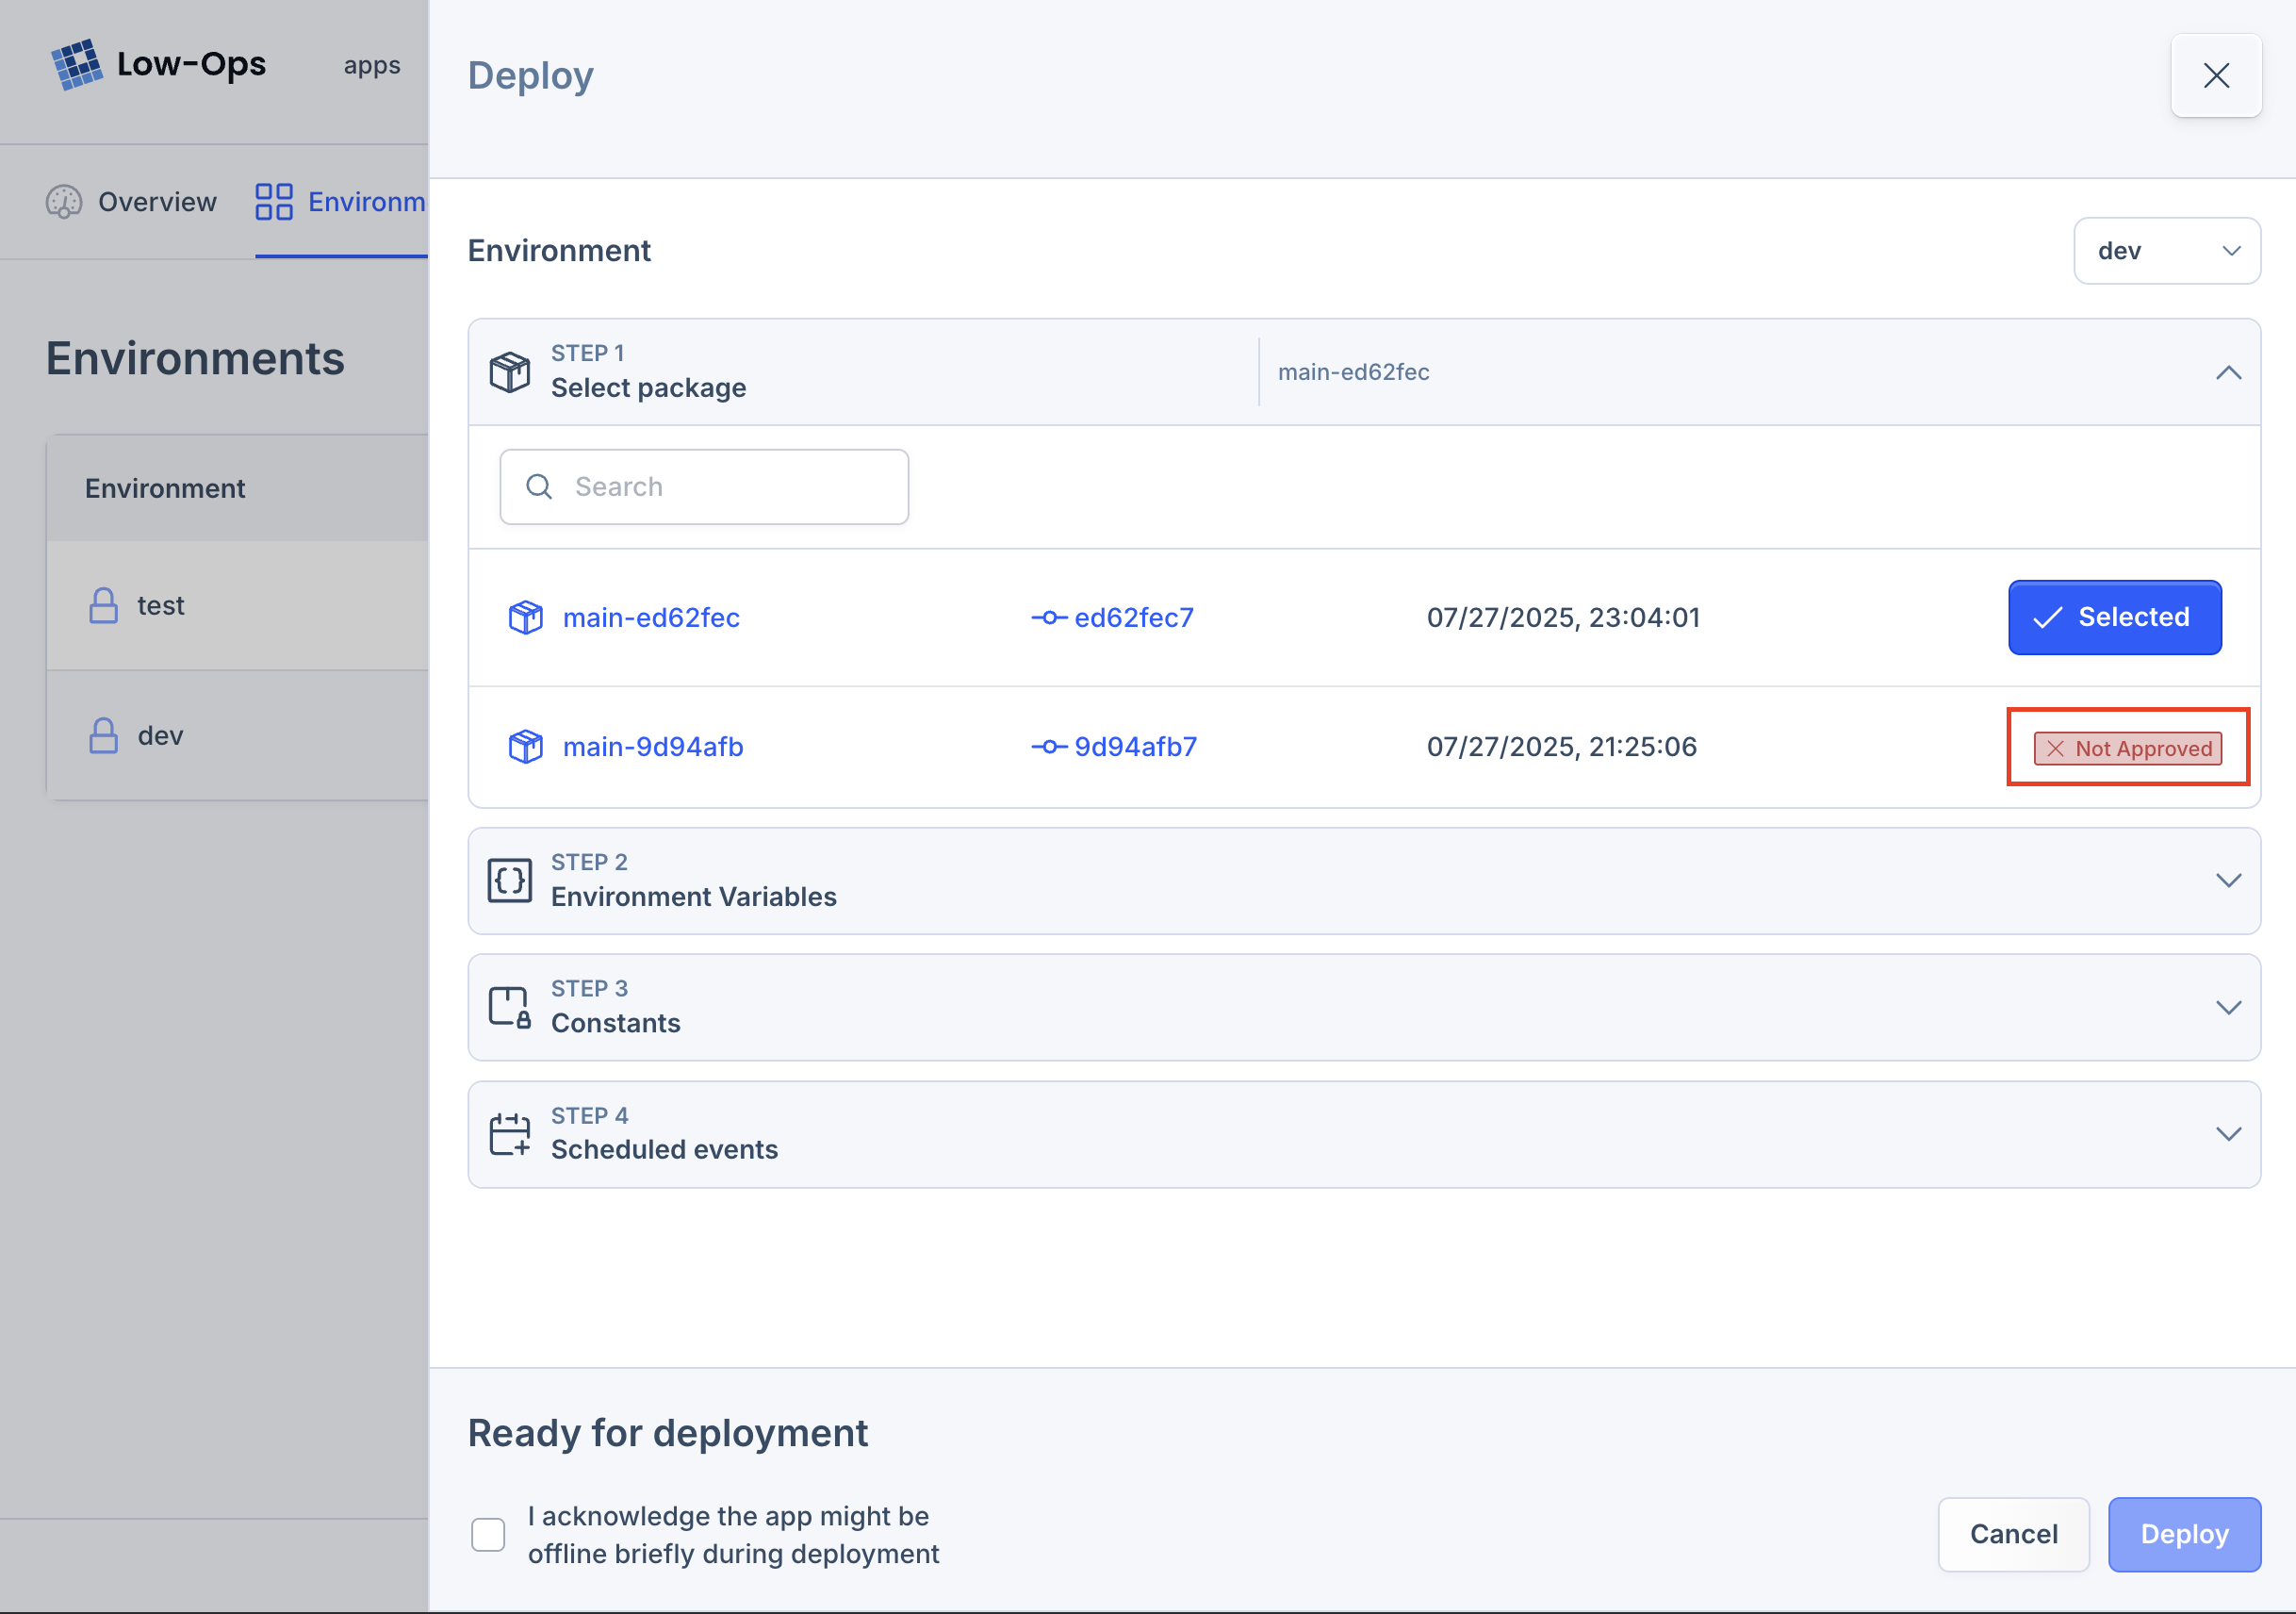Open the dev environment dropdown

(2166, 251)
